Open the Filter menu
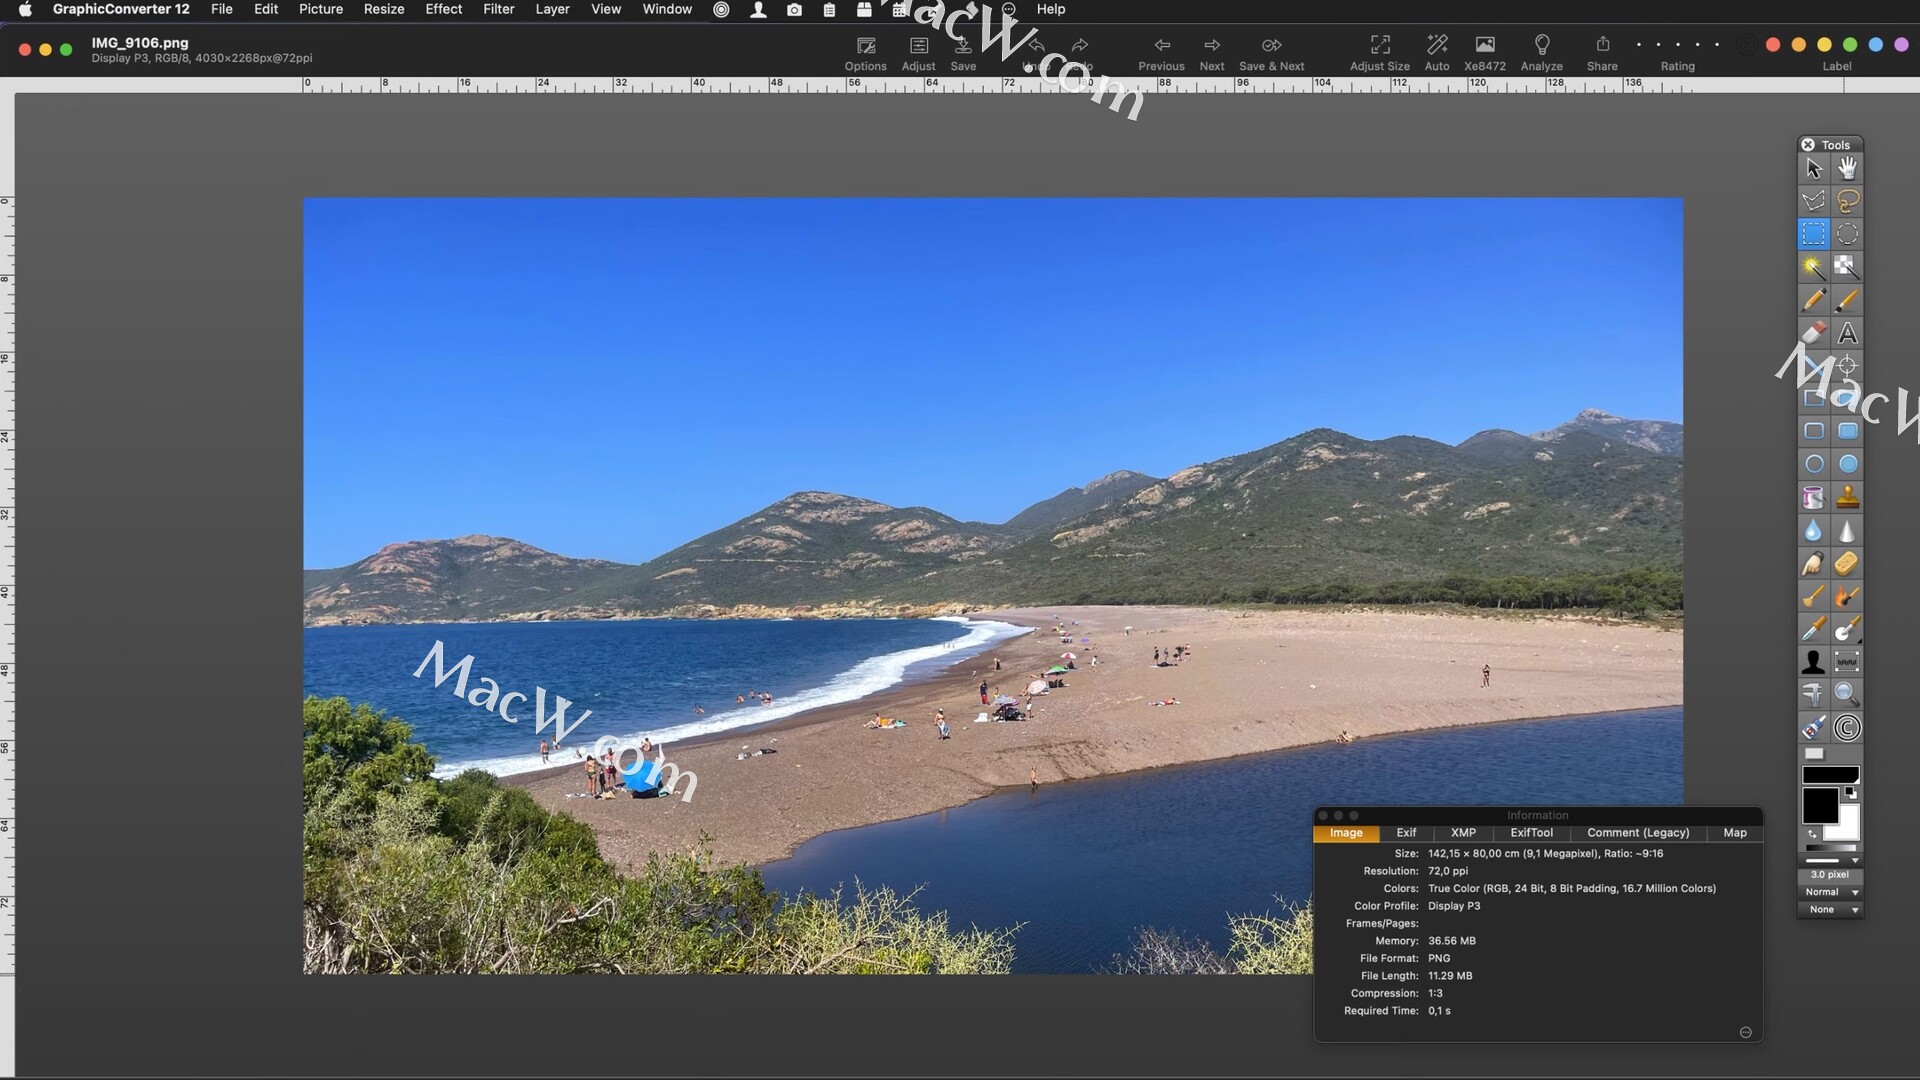The image size is (1920, 1080). point(499,9)
